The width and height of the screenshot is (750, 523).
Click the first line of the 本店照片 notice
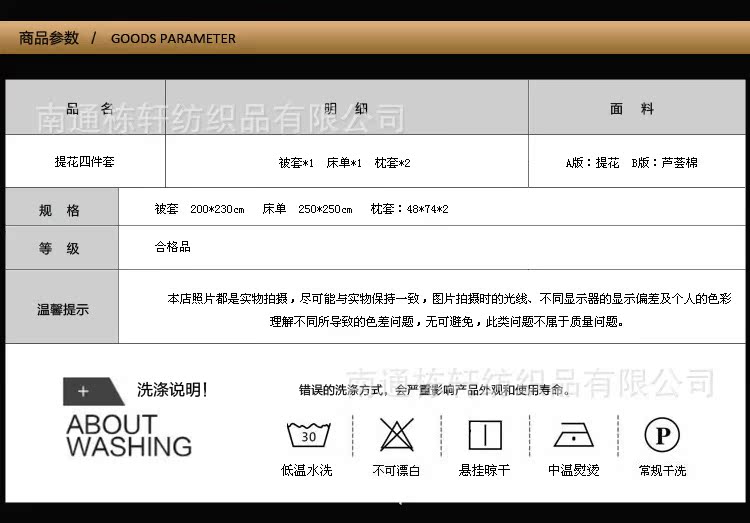pyautogui.click(x=450, y=299)
